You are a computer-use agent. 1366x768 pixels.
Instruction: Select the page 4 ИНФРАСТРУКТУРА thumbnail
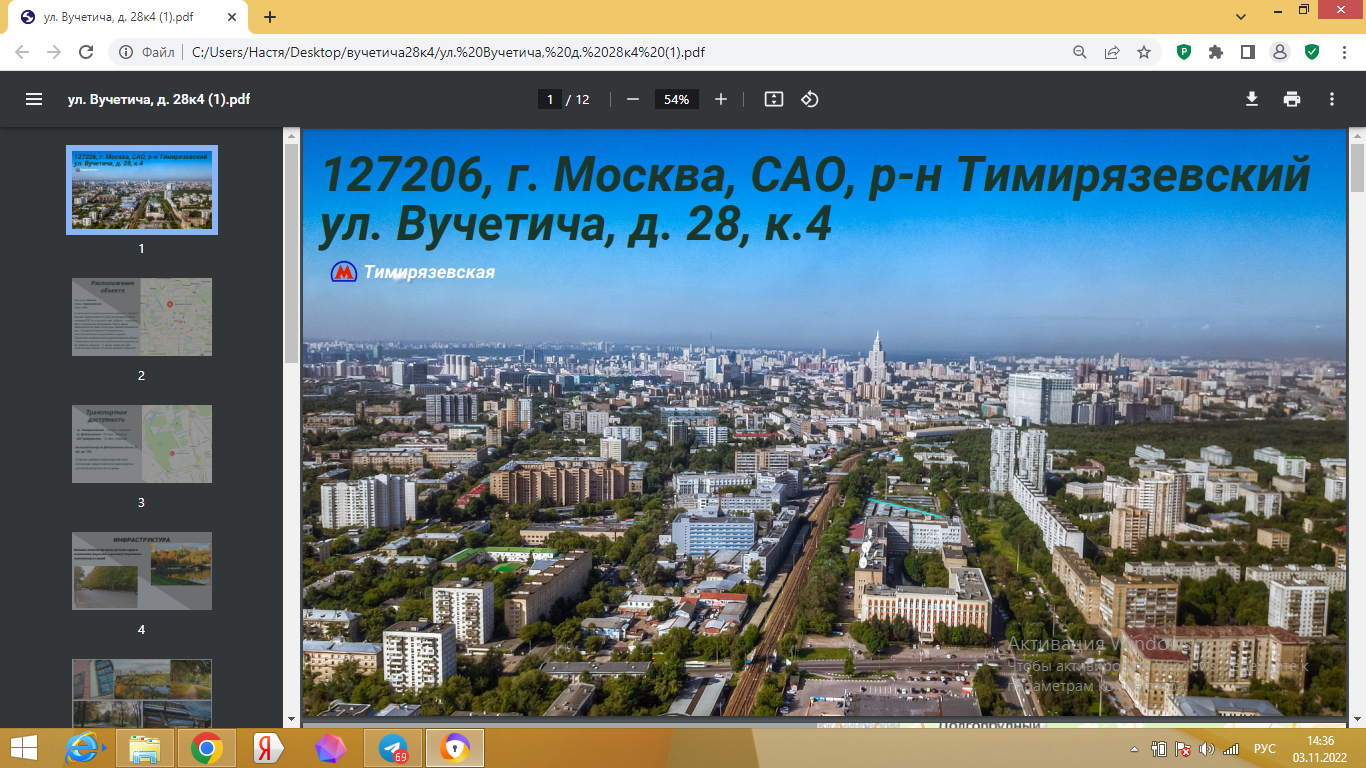[142, 571]
